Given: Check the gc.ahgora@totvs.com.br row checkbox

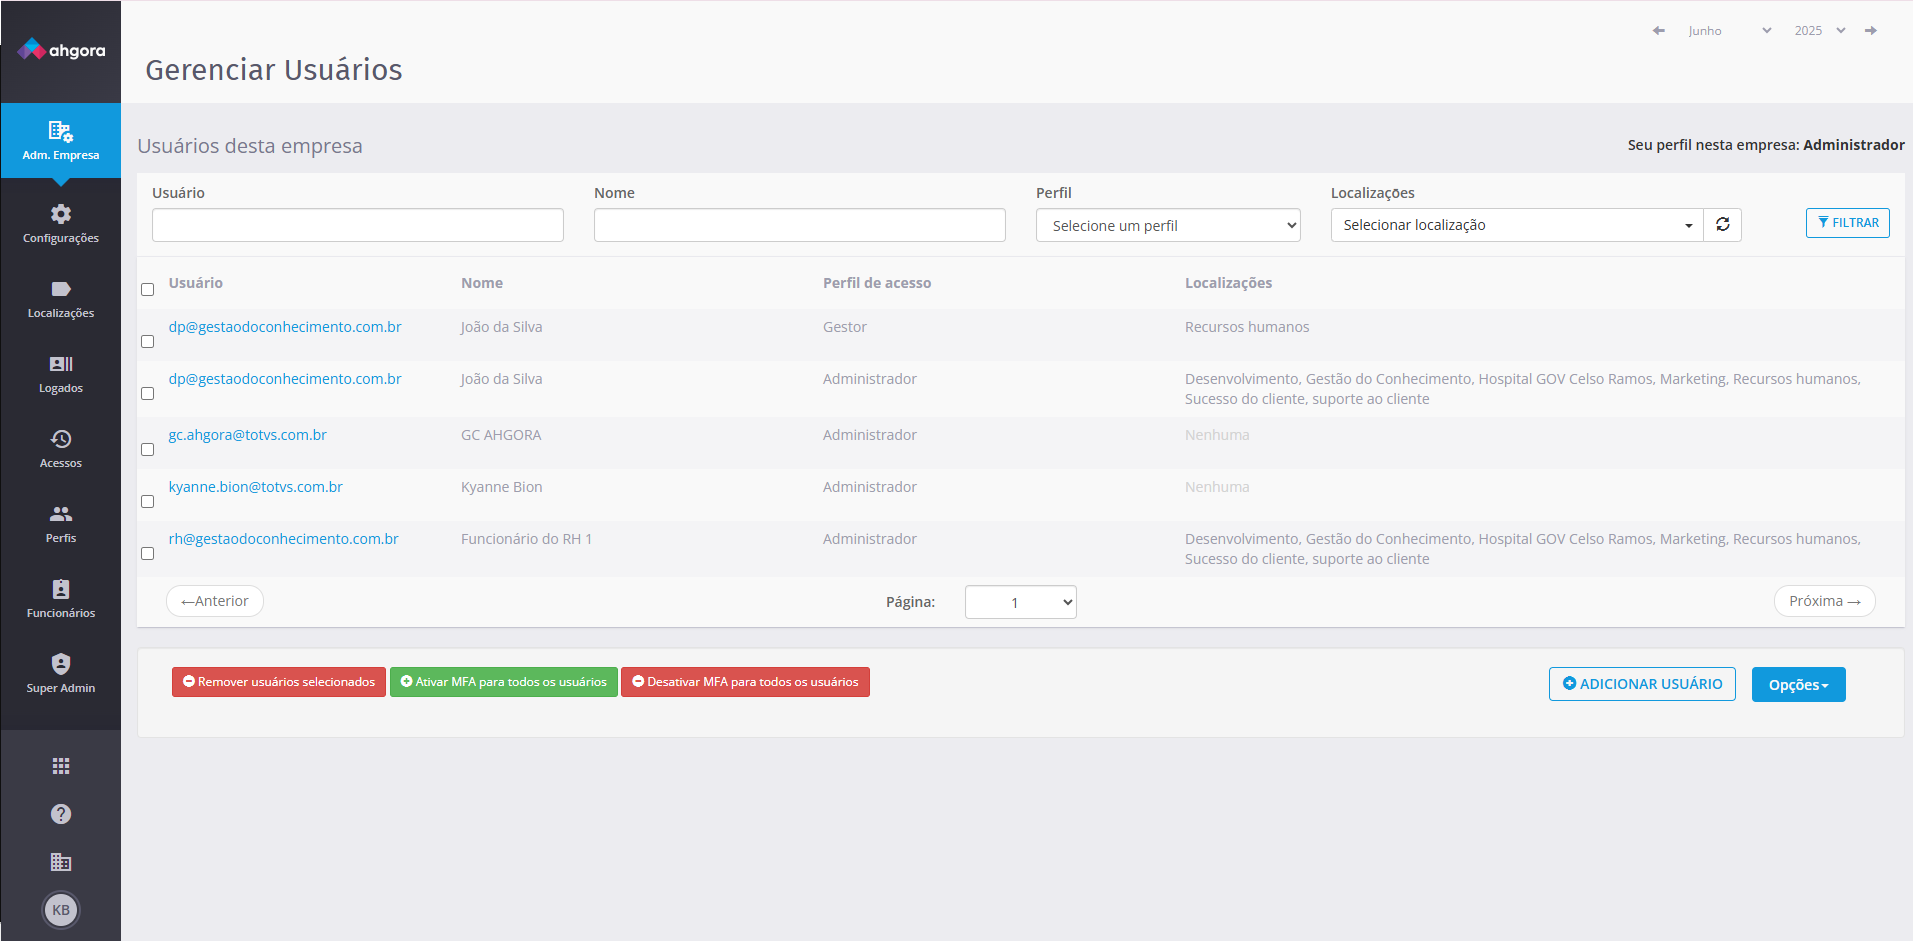Looking at the screenshot, I should 148,450.
